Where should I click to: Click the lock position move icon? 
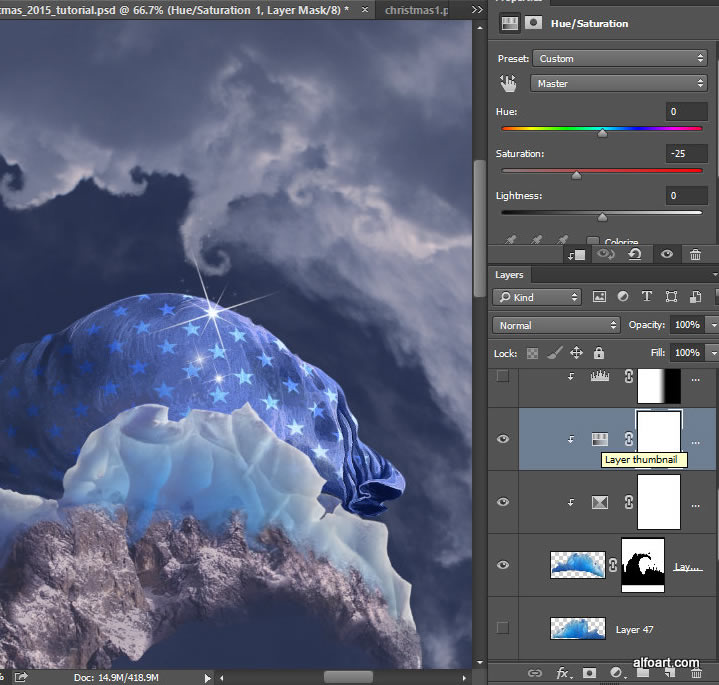576,353
